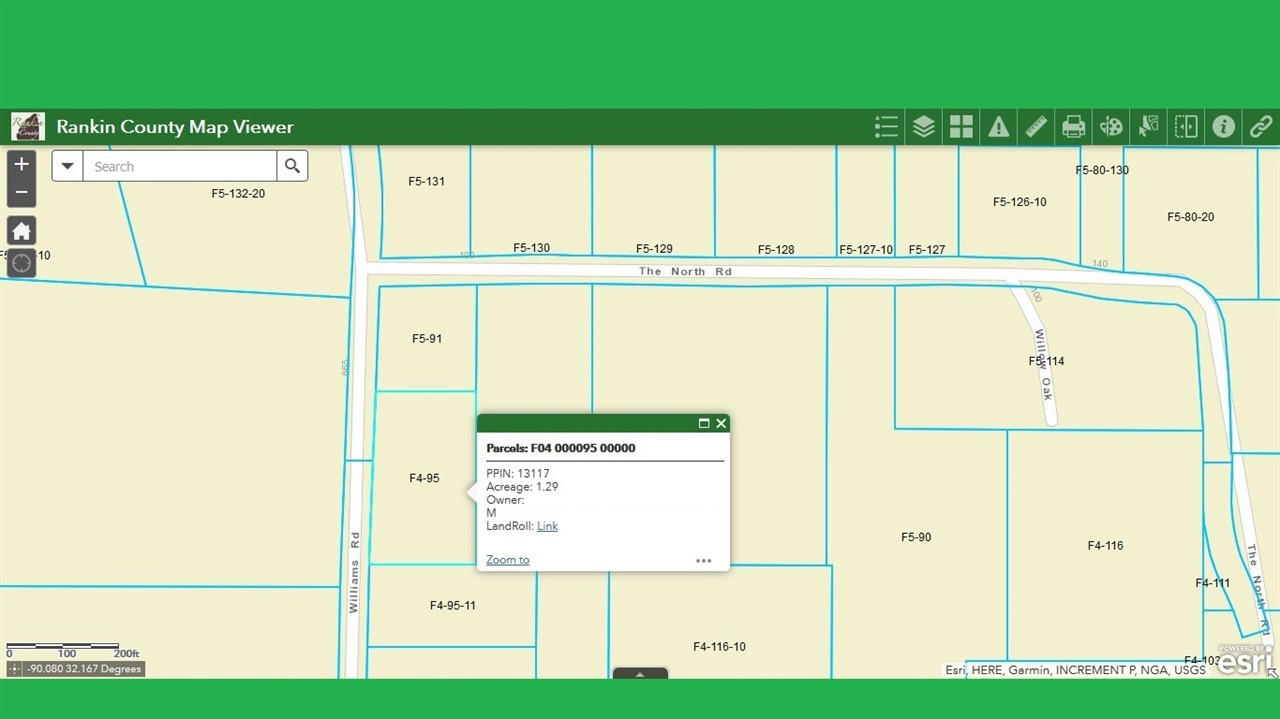
Task: Expand the bottom attribute table arrow
Action: (640, 673)
